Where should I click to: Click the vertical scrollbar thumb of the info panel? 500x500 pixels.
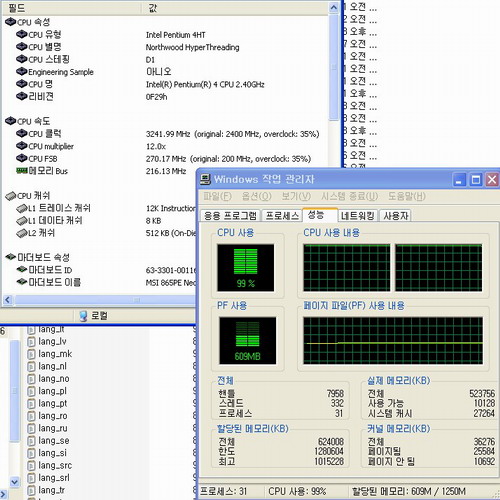[334, 67]
